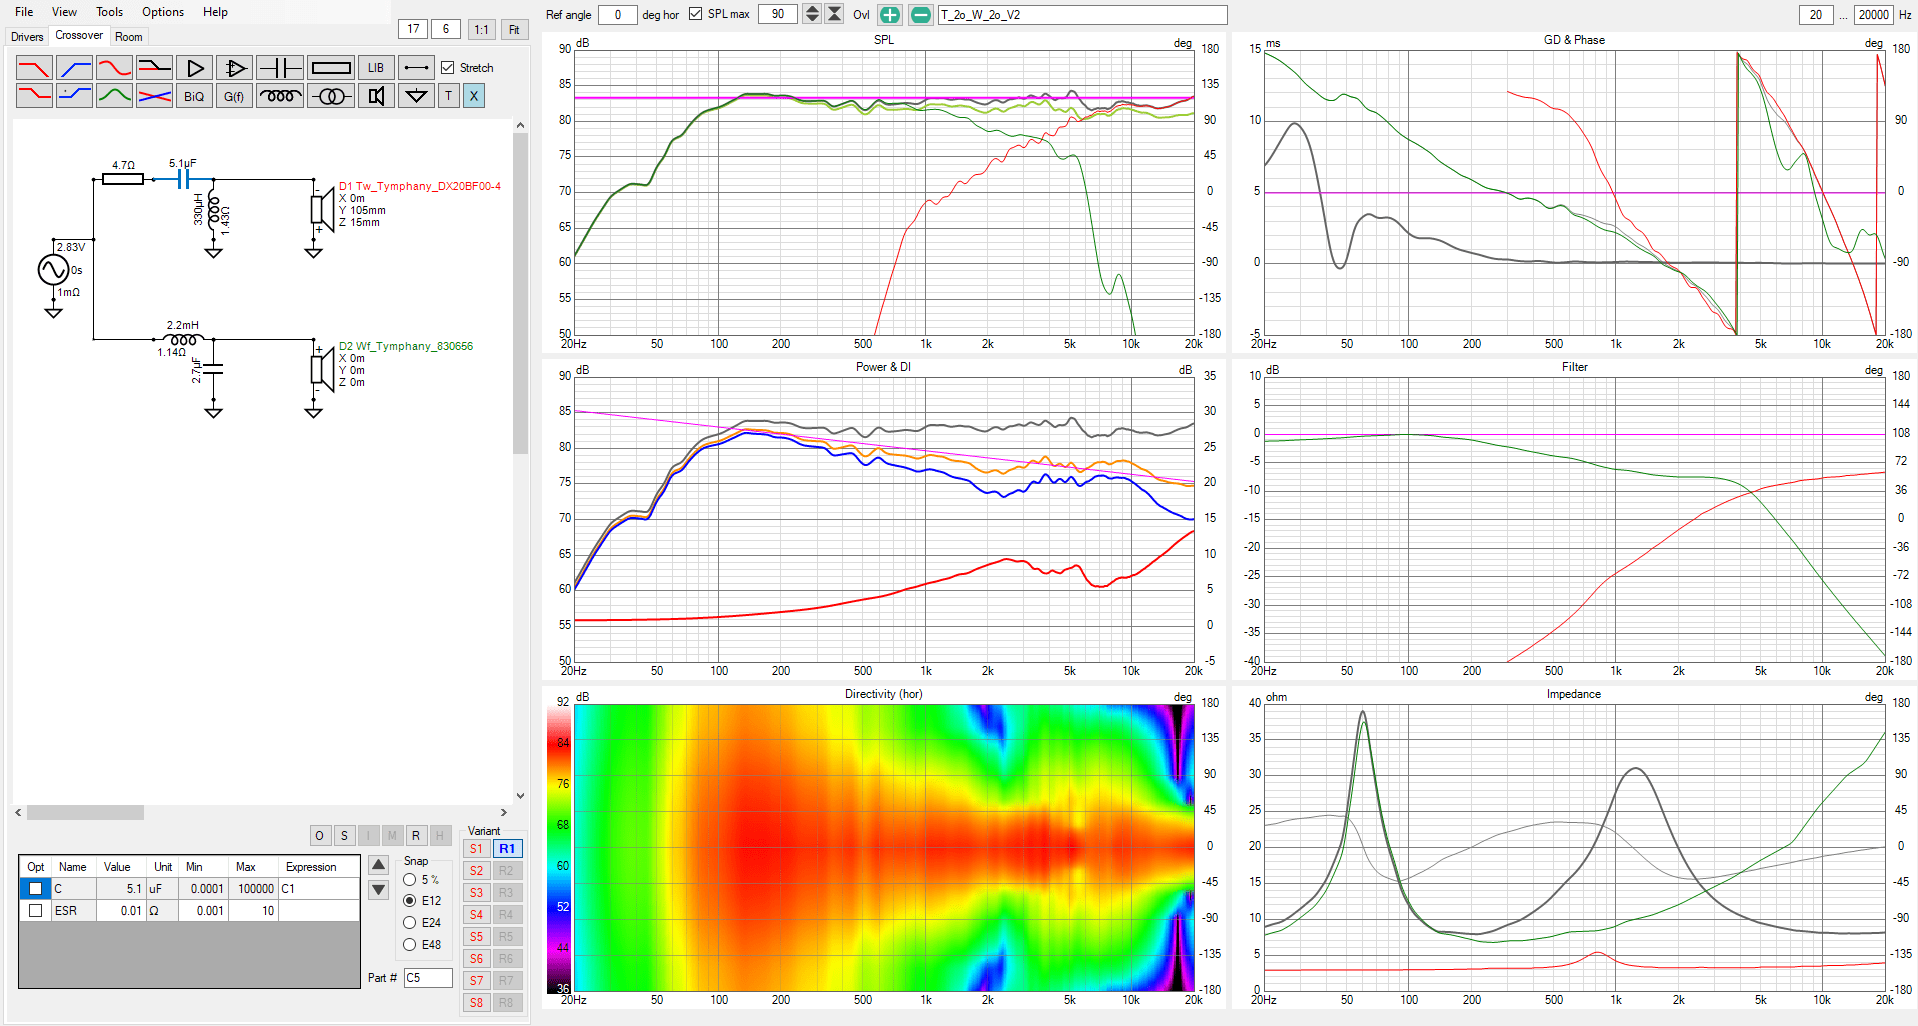Add a blue high-shelf filter block
This screenshot has width=1918, height=1026.
click(x=74, y=96)
